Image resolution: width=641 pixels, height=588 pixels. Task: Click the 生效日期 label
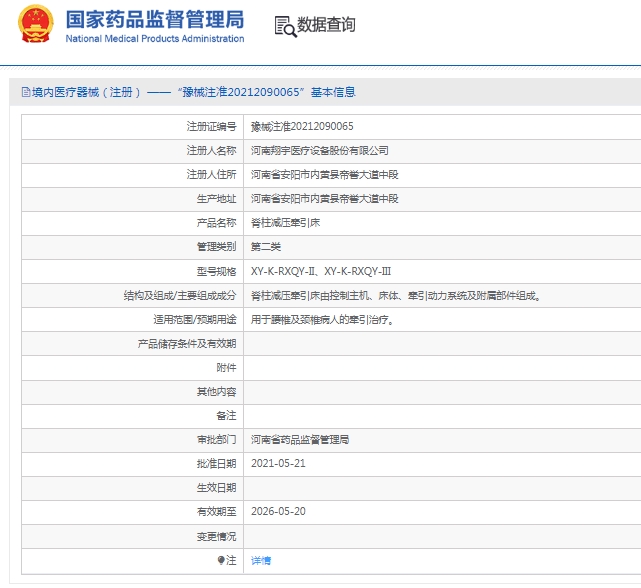216,488
